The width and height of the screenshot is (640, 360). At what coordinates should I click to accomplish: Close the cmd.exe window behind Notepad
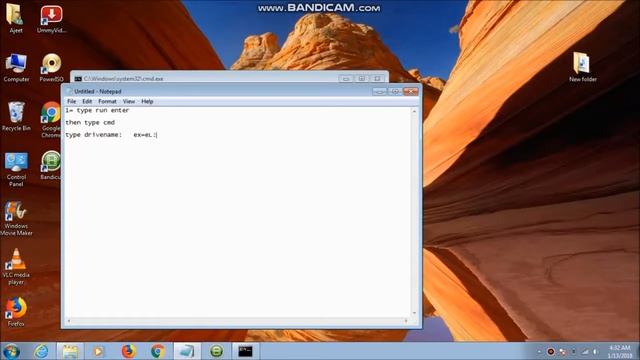(x=377, y=78)
